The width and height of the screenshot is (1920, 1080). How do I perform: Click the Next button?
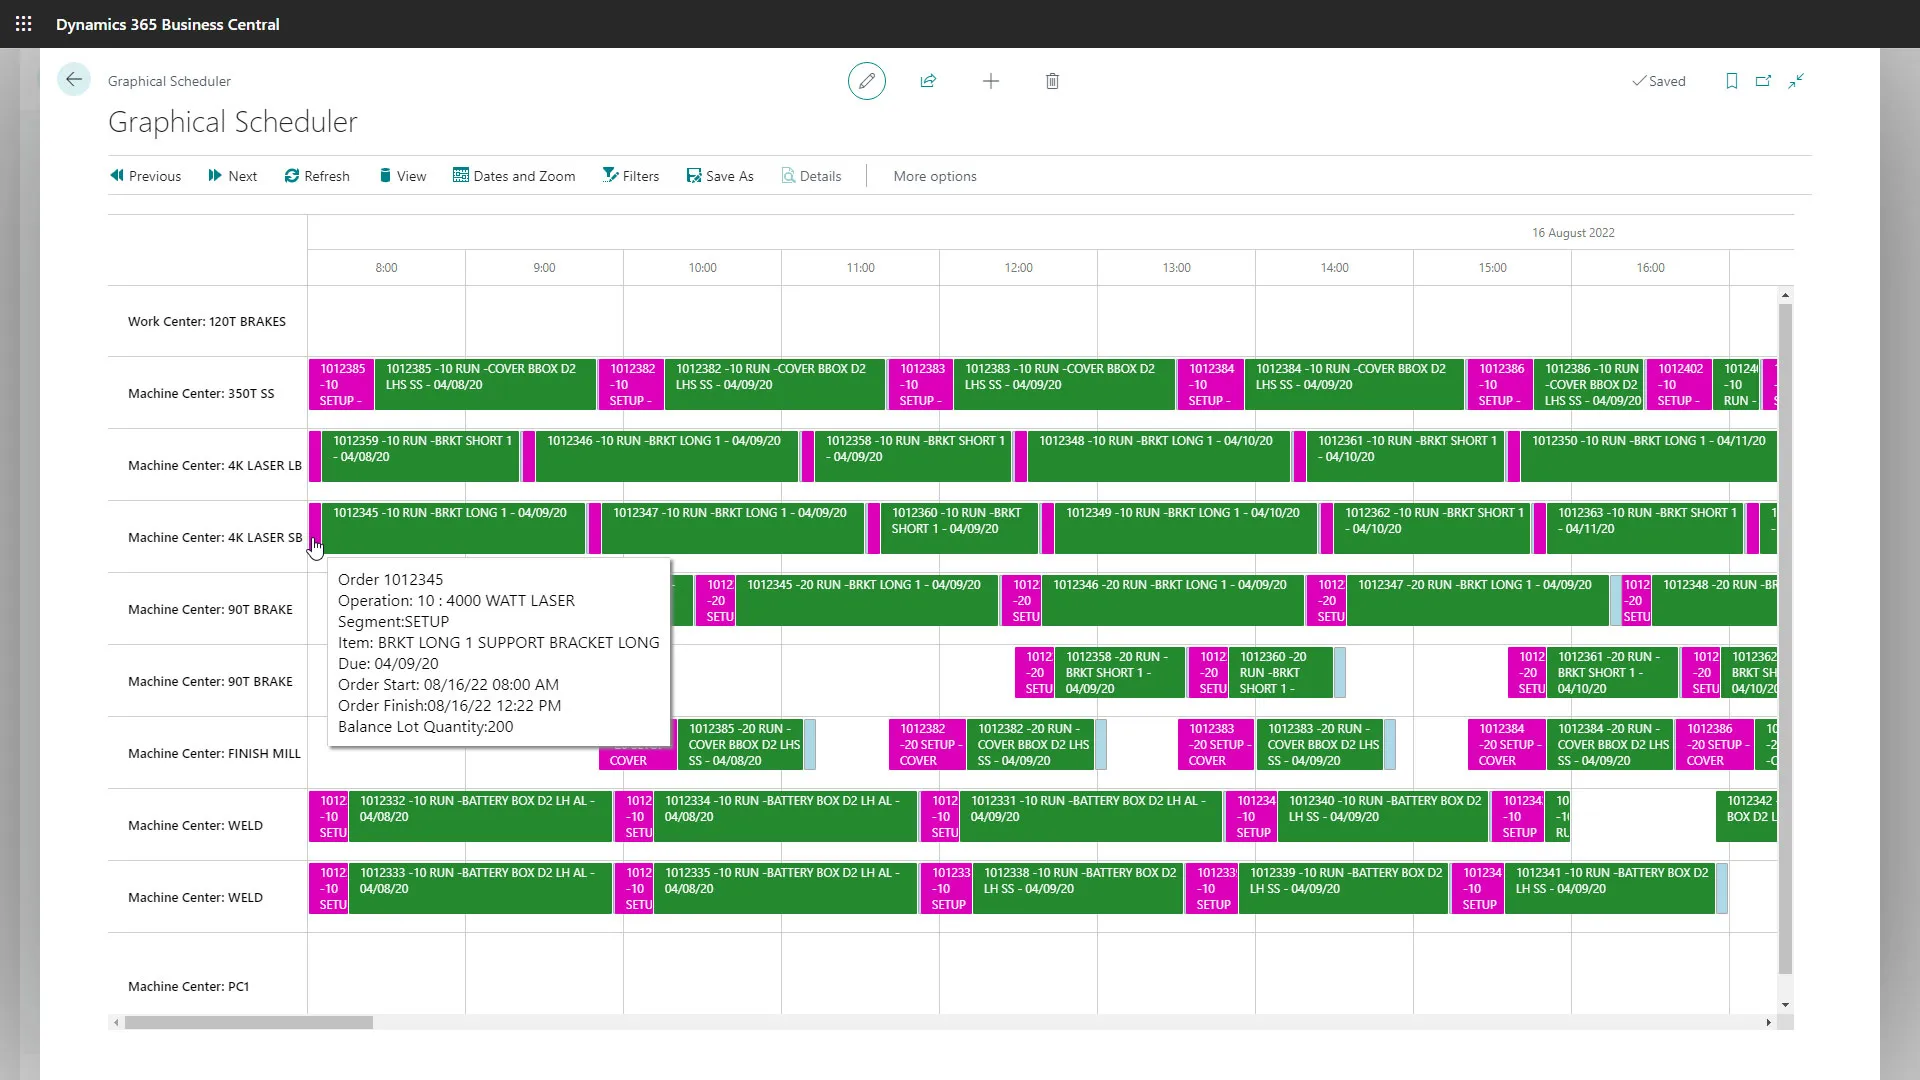coord(232,175)
